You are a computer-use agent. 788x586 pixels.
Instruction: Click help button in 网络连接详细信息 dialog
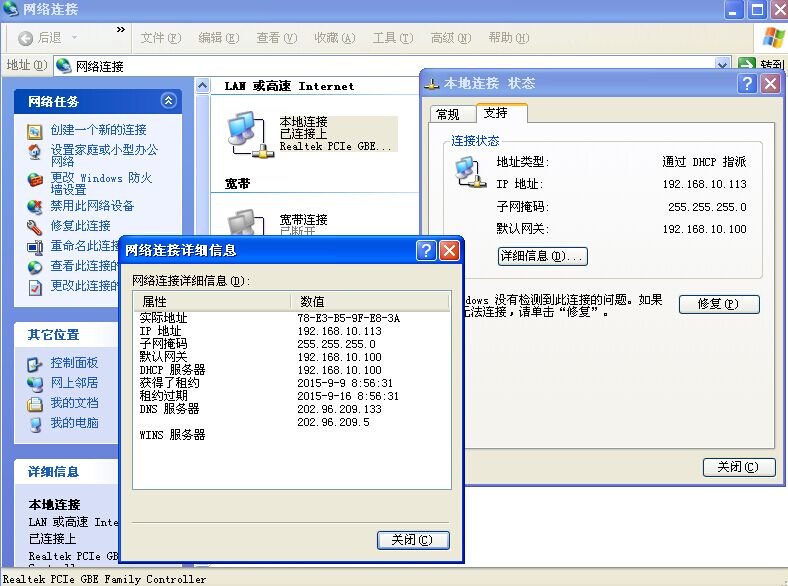426,250
